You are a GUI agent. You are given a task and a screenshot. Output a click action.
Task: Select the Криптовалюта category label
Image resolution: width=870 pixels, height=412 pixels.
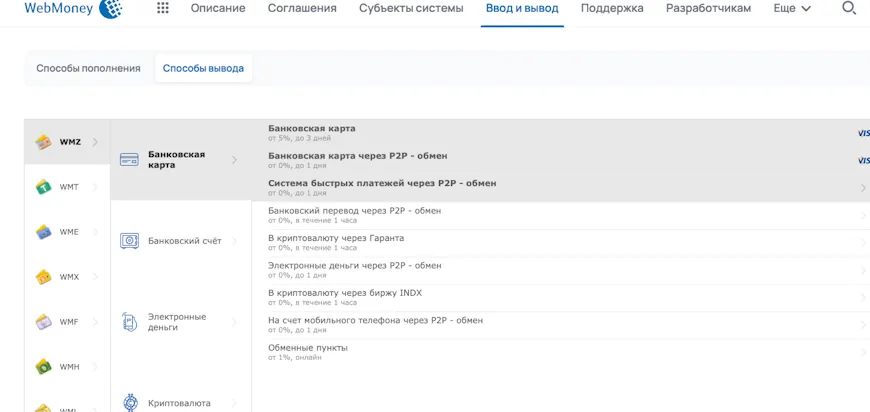click(x=179, y=403)
